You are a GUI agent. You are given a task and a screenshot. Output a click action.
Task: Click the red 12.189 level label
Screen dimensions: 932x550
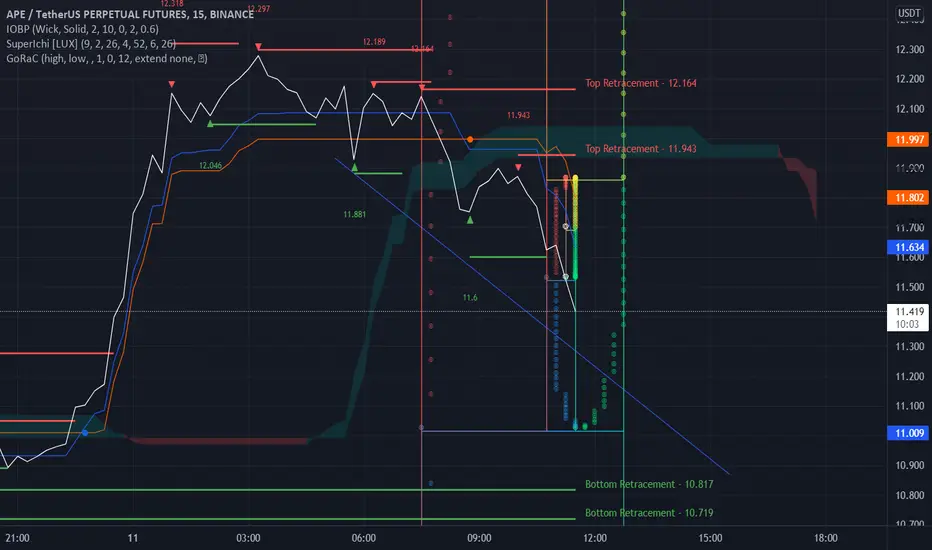374,42
